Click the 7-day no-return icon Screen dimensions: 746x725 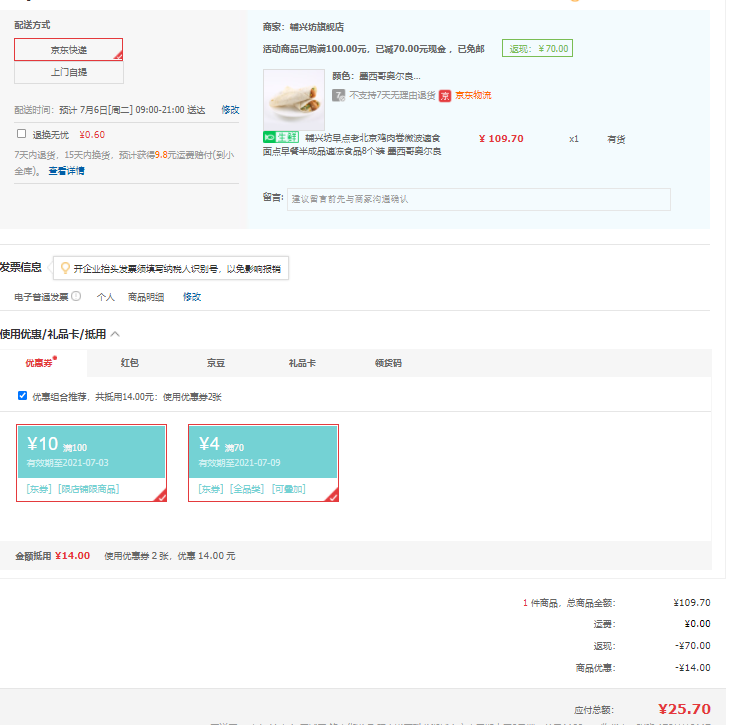pyautogui.click(x=338, y=96)
